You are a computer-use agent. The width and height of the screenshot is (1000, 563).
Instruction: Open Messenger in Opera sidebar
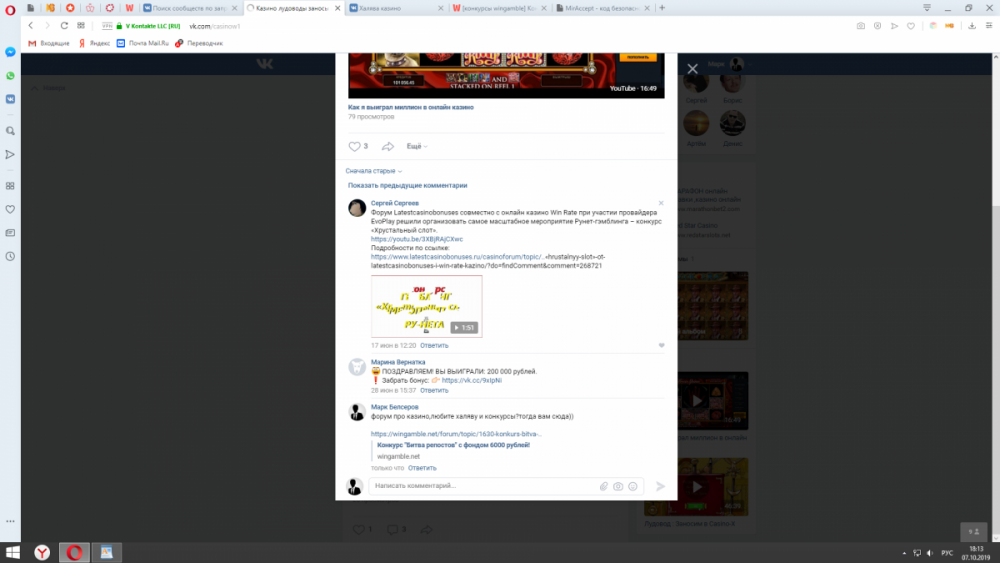tap(10, 52)
